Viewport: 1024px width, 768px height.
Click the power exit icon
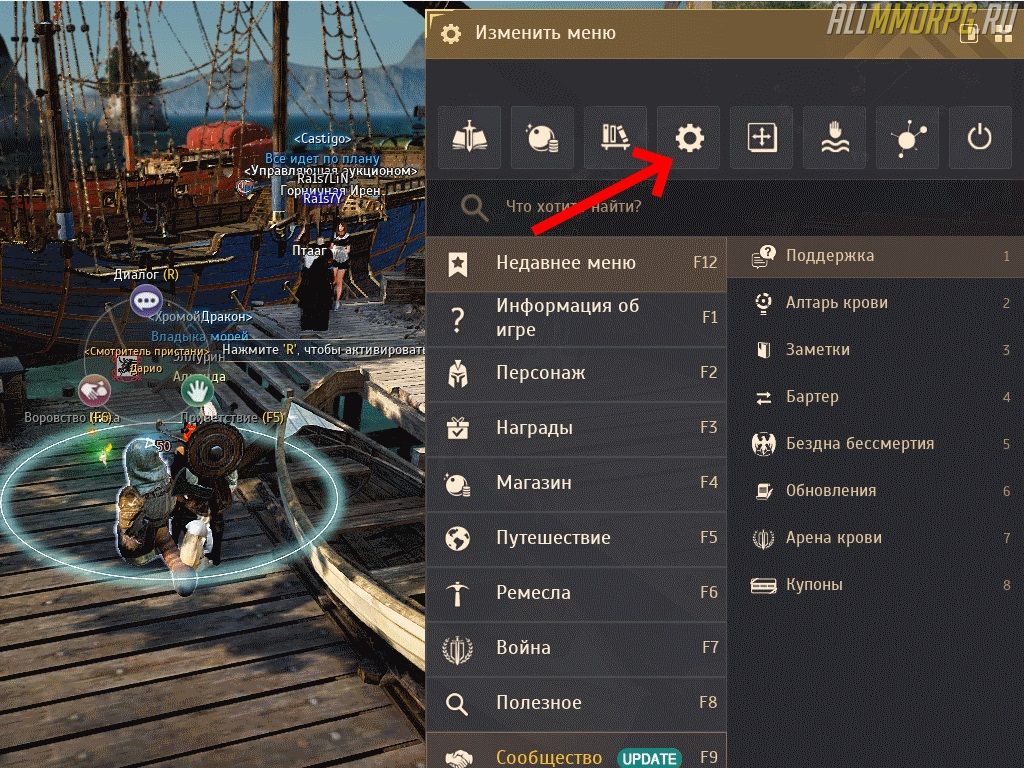980,138
